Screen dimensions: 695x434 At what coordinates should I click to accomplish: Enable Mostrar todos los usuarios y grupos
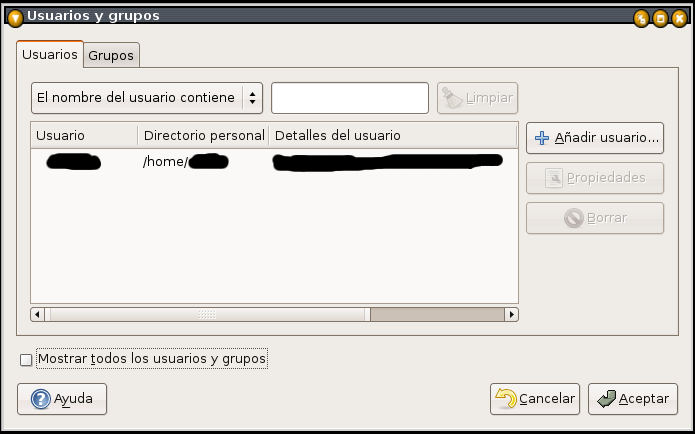26,359
